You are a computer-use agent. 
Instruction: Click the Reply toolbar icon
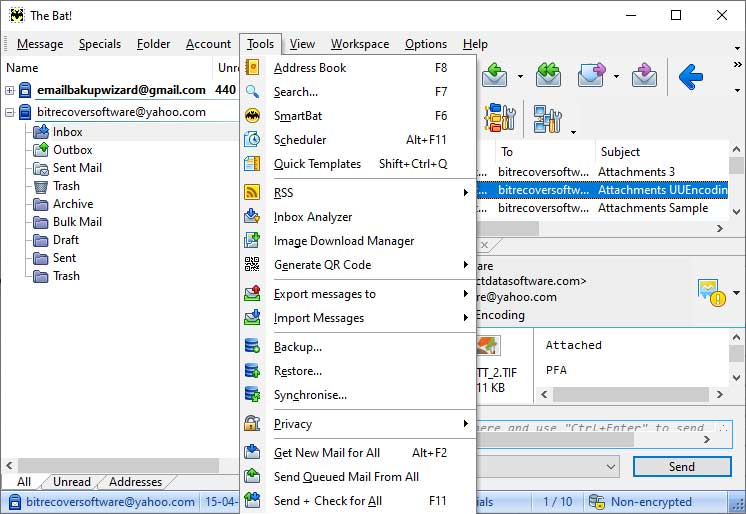tap(494, 76)
